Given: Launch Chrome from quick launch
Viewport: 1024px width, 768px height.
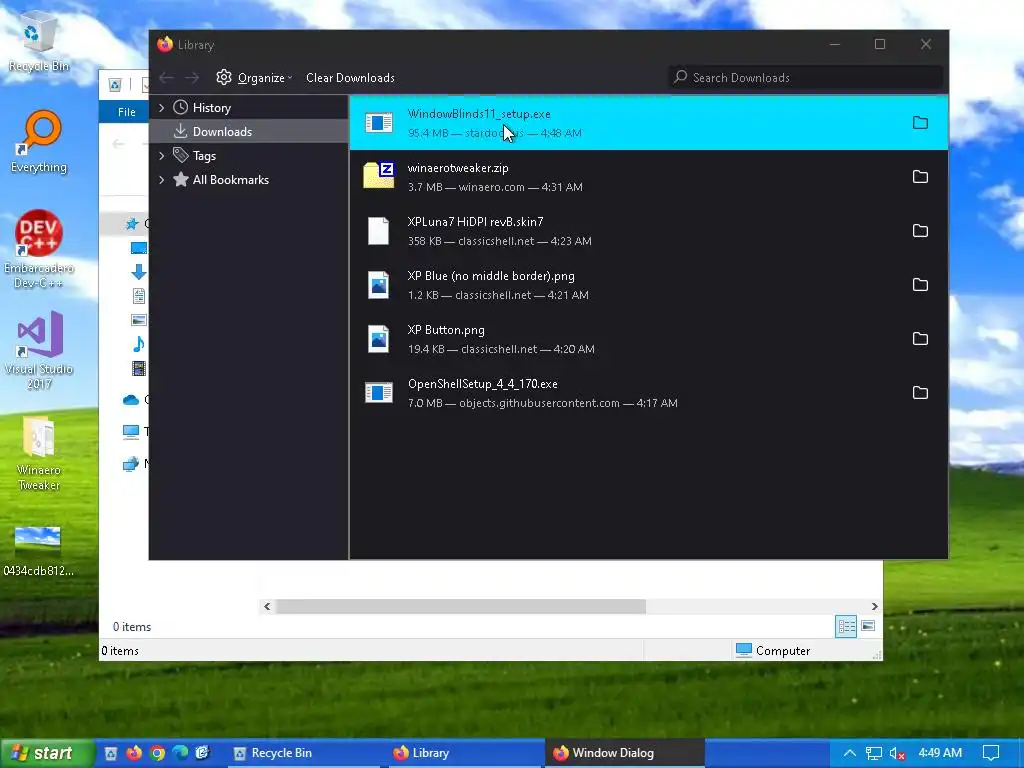Looking at the screenshot, I should tap(157, 753).
